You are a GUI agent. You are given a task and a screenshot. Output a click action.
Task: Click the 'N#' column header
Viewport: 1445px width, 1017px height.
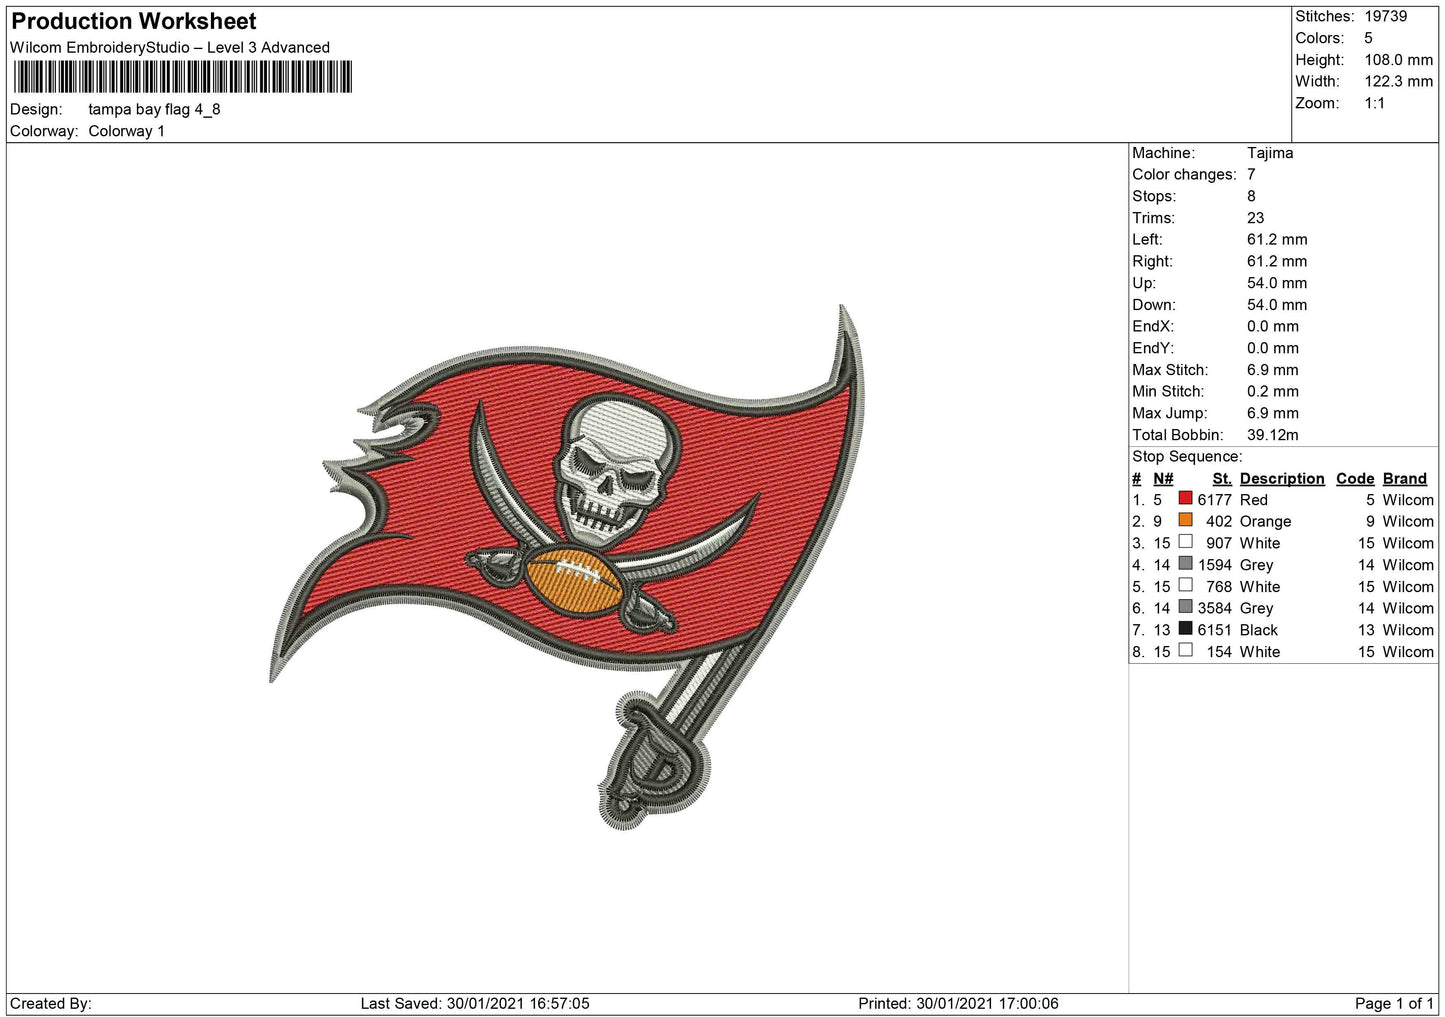pos(1163,479)
